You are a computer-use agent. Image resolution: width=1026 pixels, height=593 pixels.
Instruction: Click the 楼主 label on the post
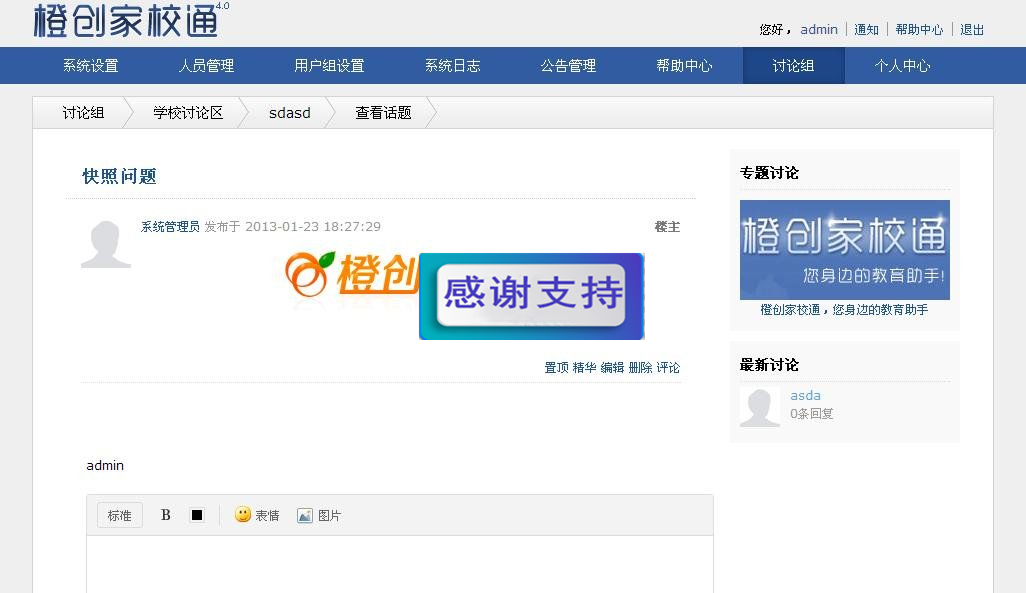pyautogui.click(x=667, y=226)
